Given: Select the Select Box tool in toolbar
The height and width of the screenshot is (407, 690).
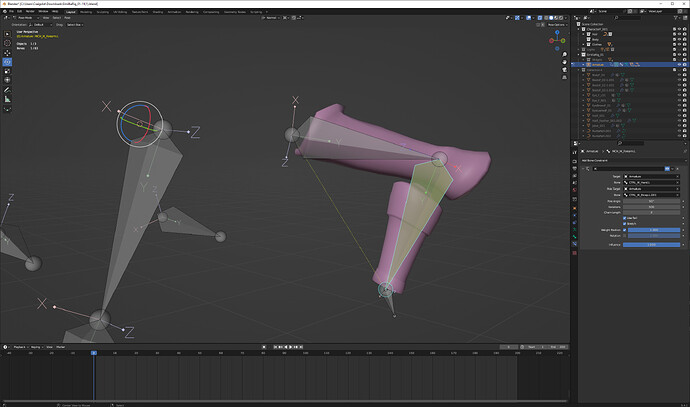Looking at the screenshot, I should (x=7, y=34).
